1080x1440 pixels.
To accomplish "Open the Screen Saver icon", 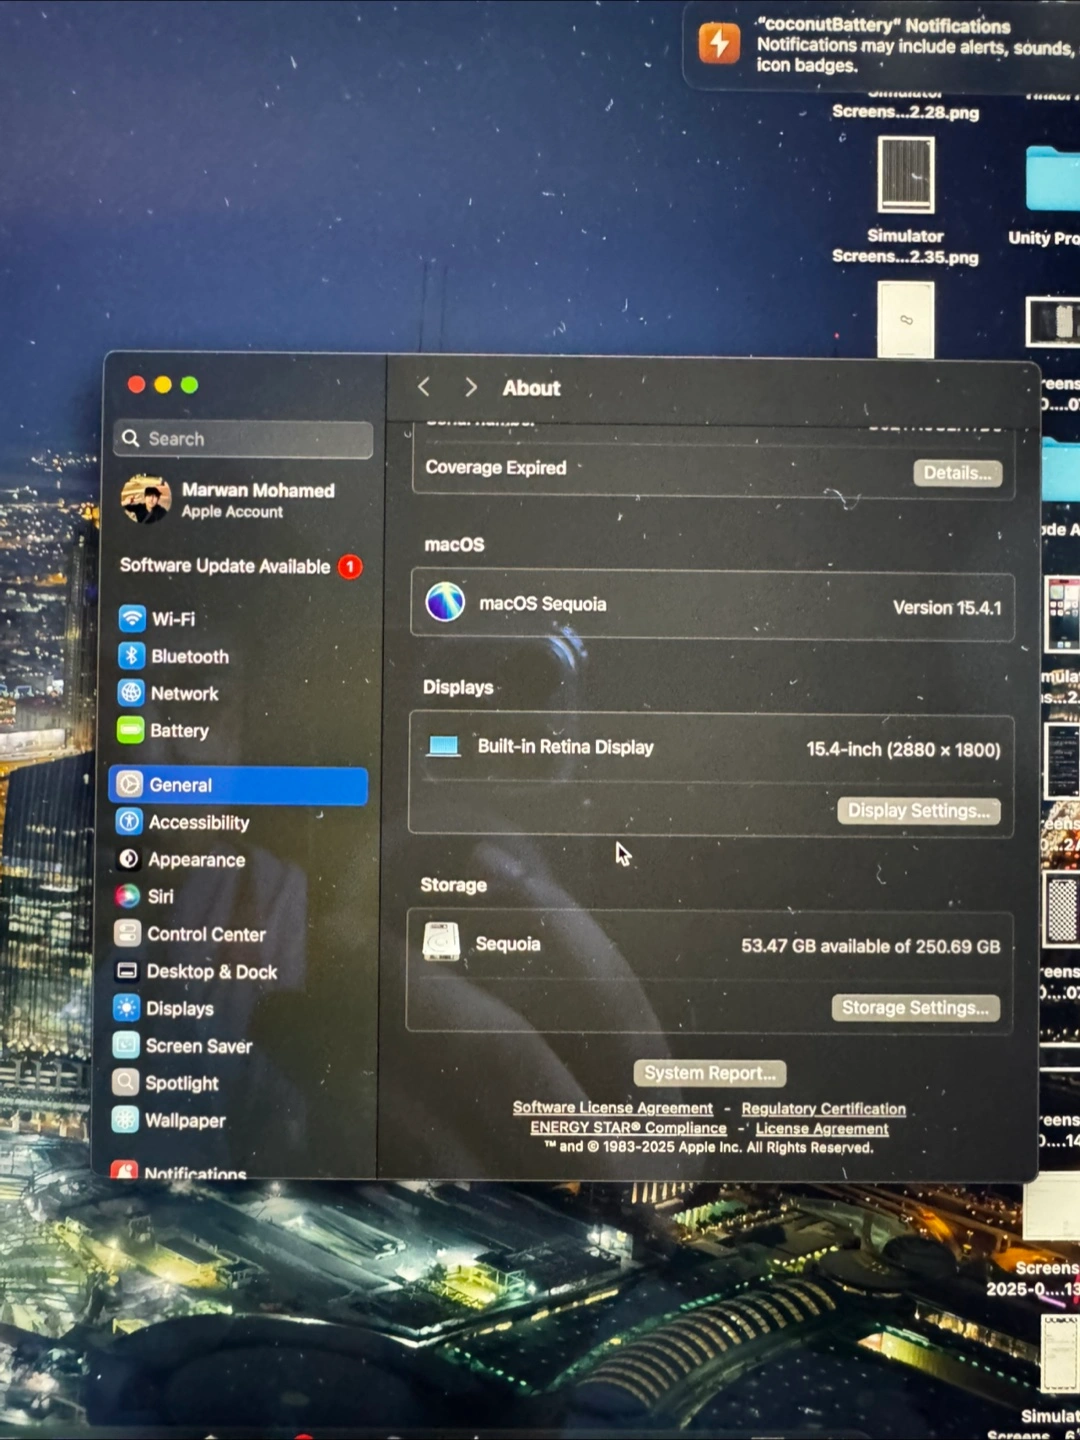I will click(x=126, y=1045).
